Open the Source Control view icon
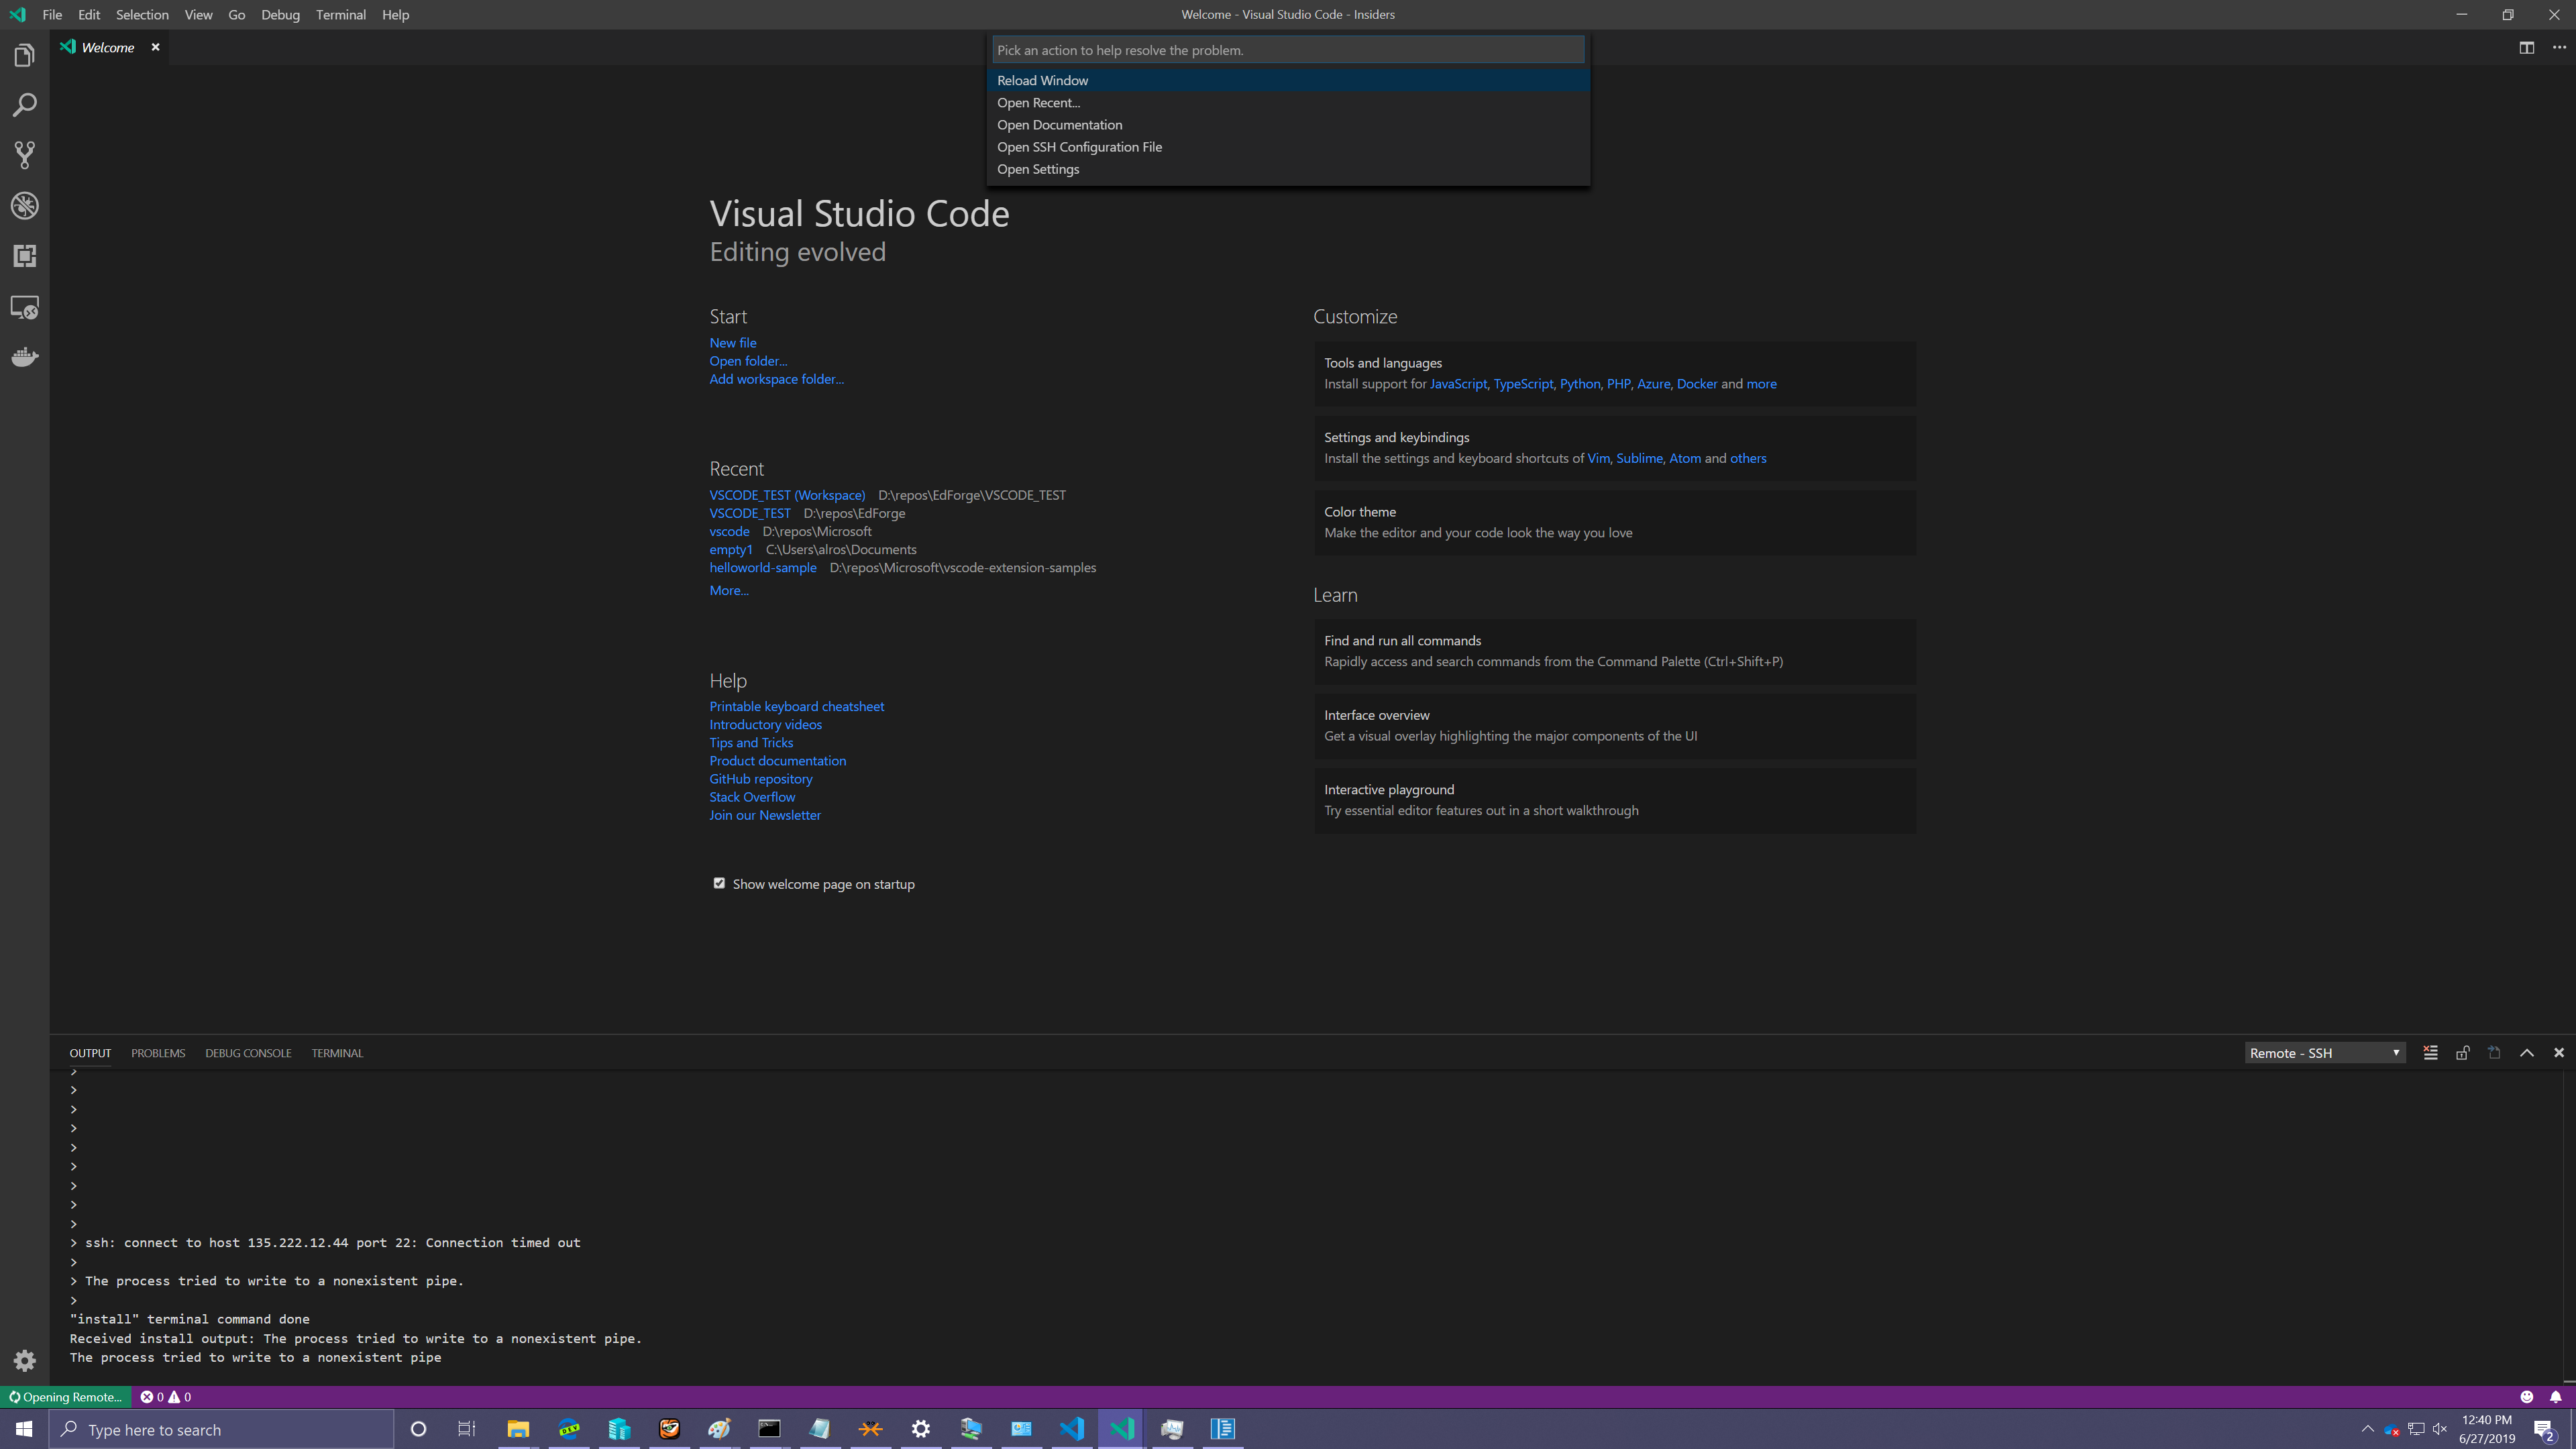 click(24, 155)
